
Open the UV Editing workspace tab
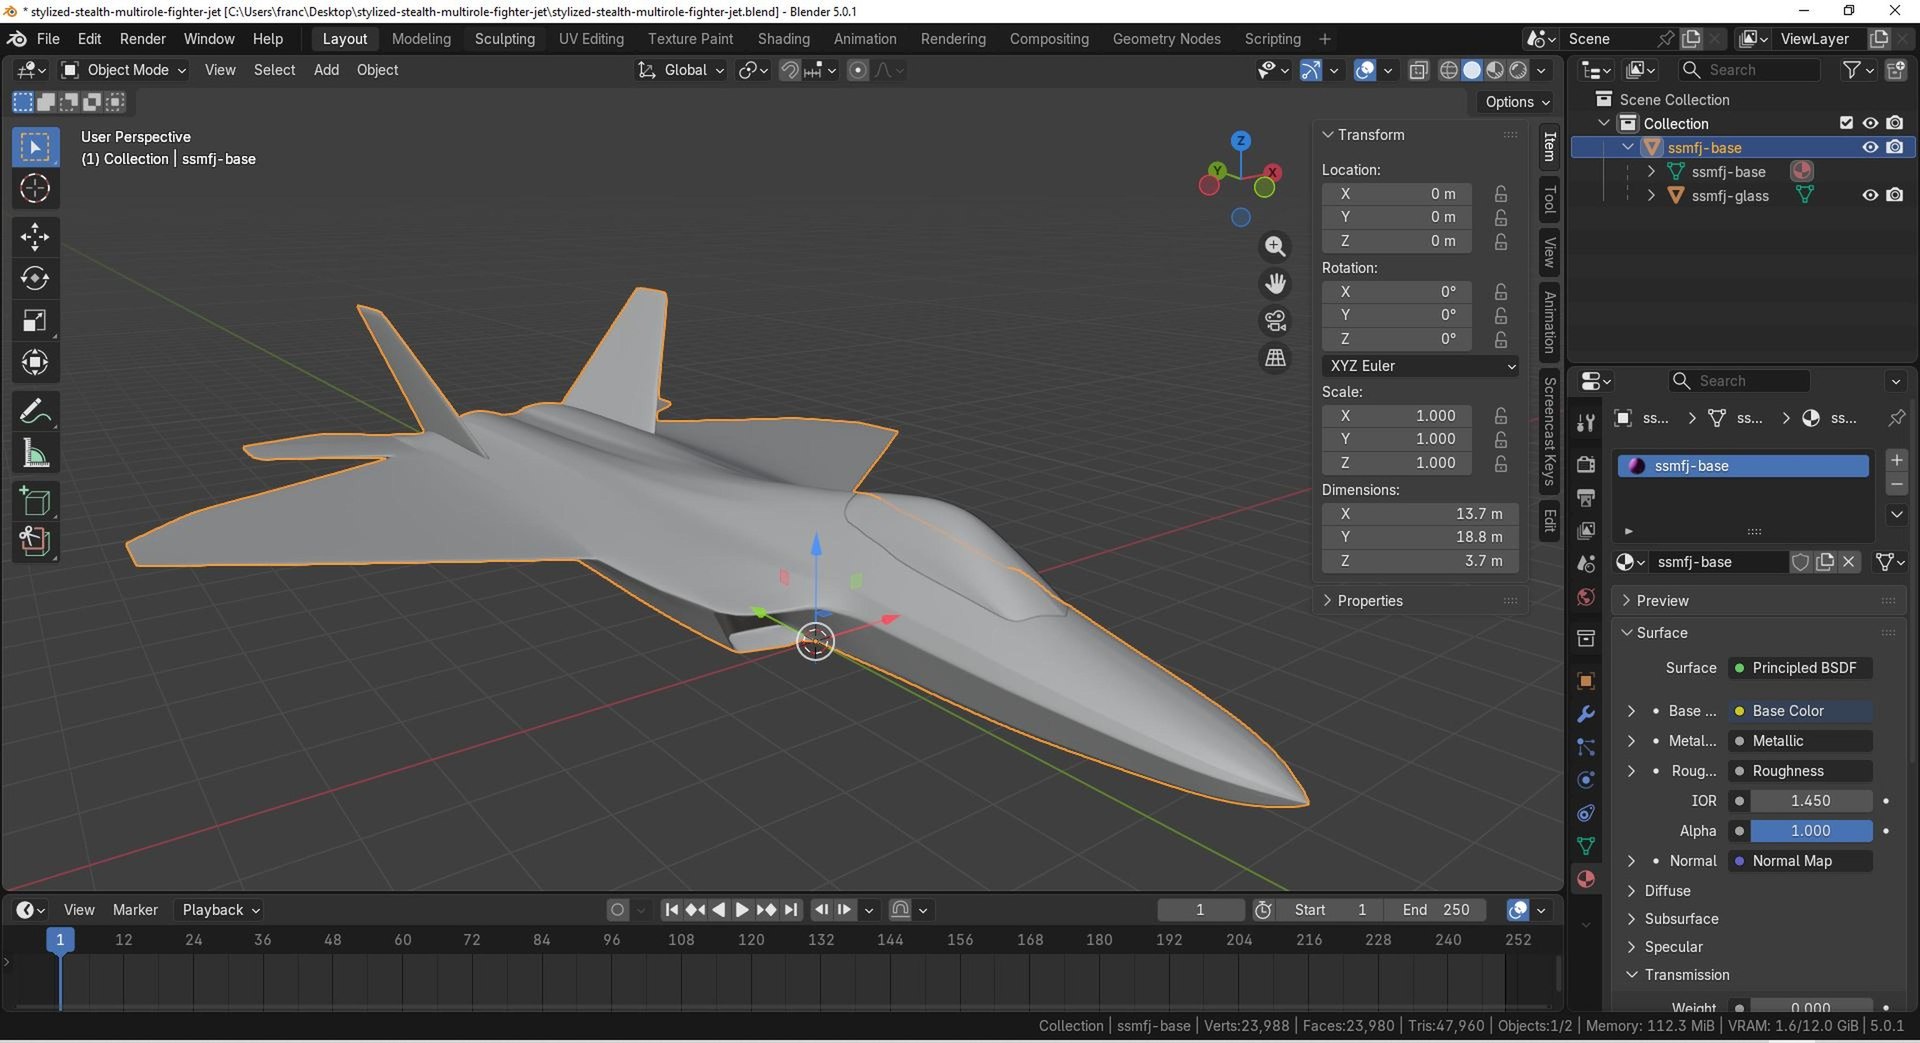[x=591, y=39]
